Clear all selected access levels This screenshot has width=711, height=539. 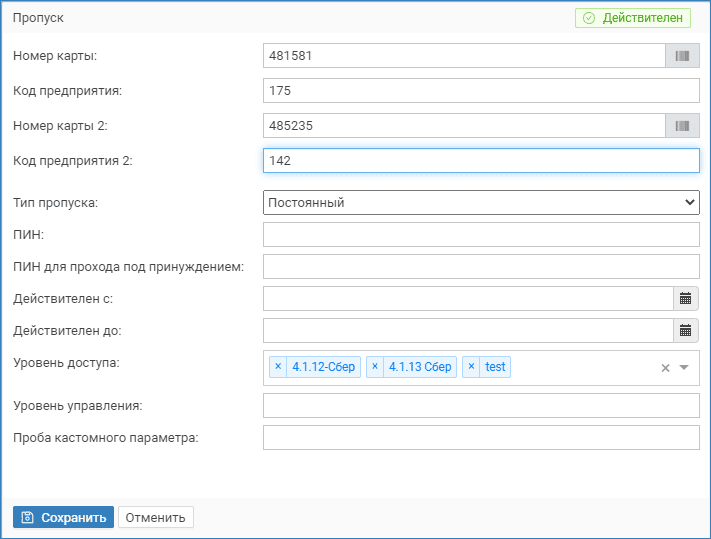(665, 368)
